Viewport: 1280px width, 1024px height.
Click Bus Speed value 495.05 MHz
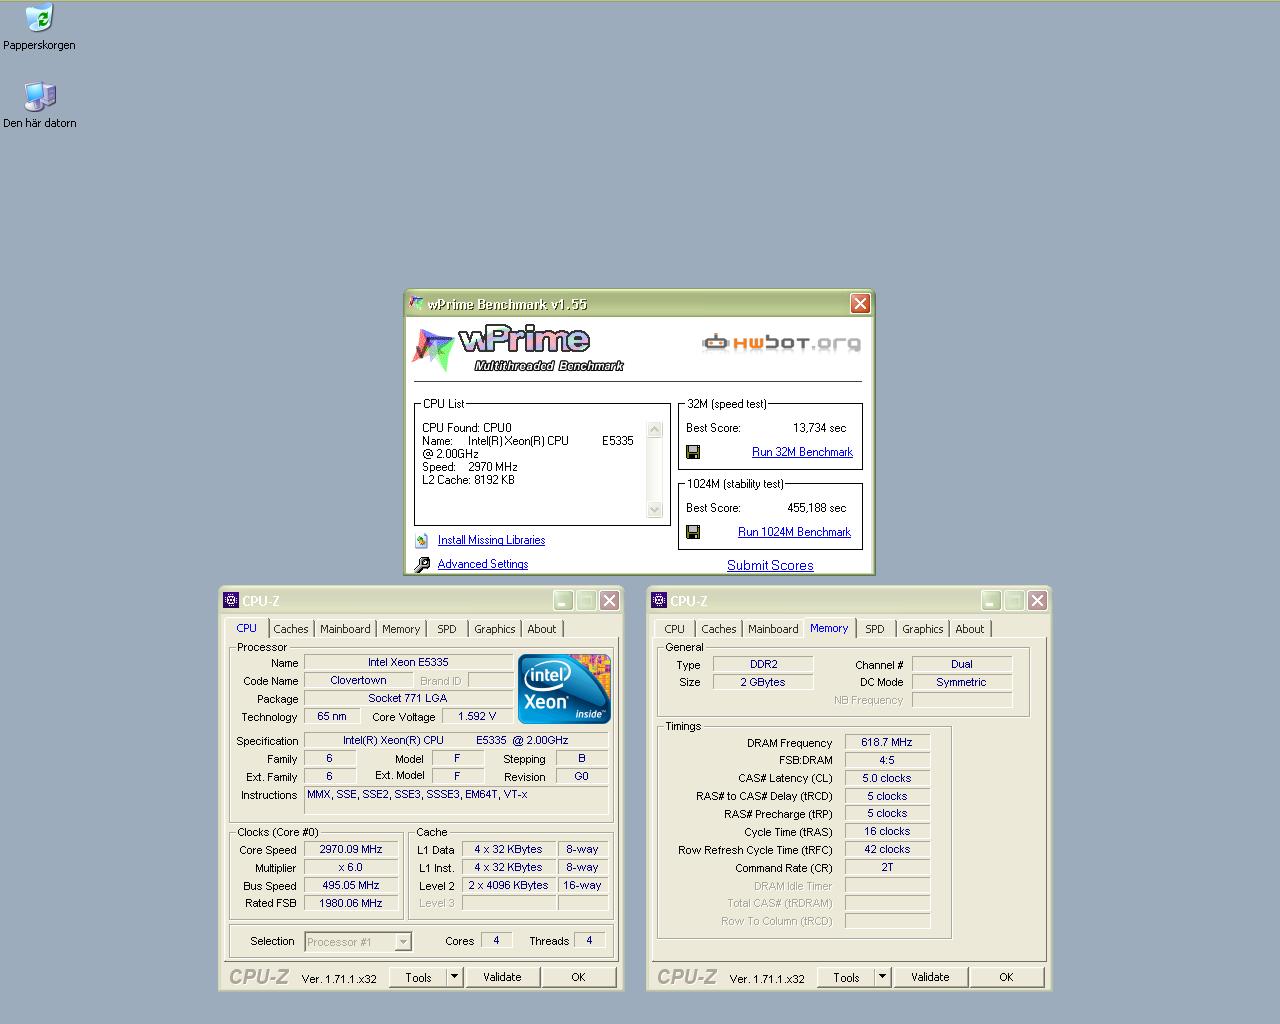coord(350,885)
